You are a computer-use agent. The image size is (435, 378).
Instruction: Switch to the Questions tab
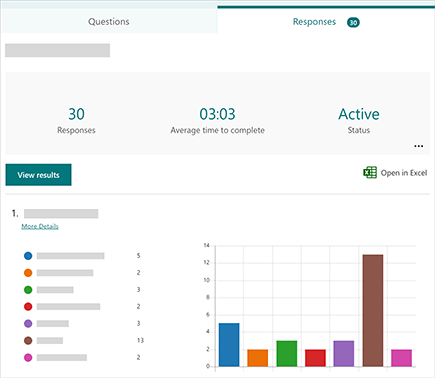(109, 21)
